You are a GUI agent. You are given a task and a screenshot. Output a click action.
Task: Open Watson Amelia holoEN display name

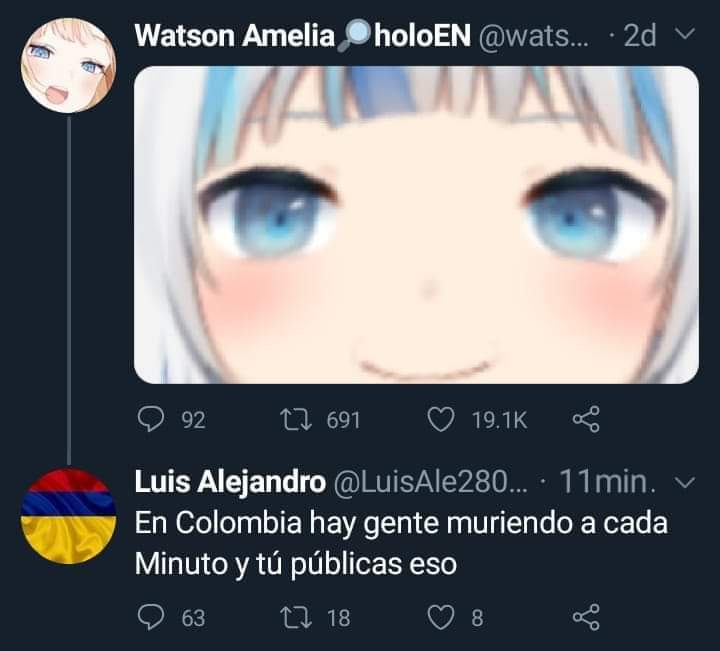pyautogui.click(x=303, y=35)
